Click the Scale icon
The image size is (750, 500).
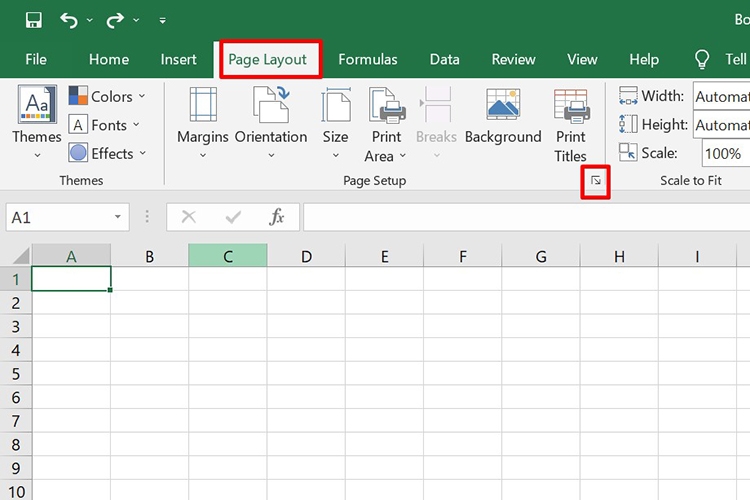(628, 153)
